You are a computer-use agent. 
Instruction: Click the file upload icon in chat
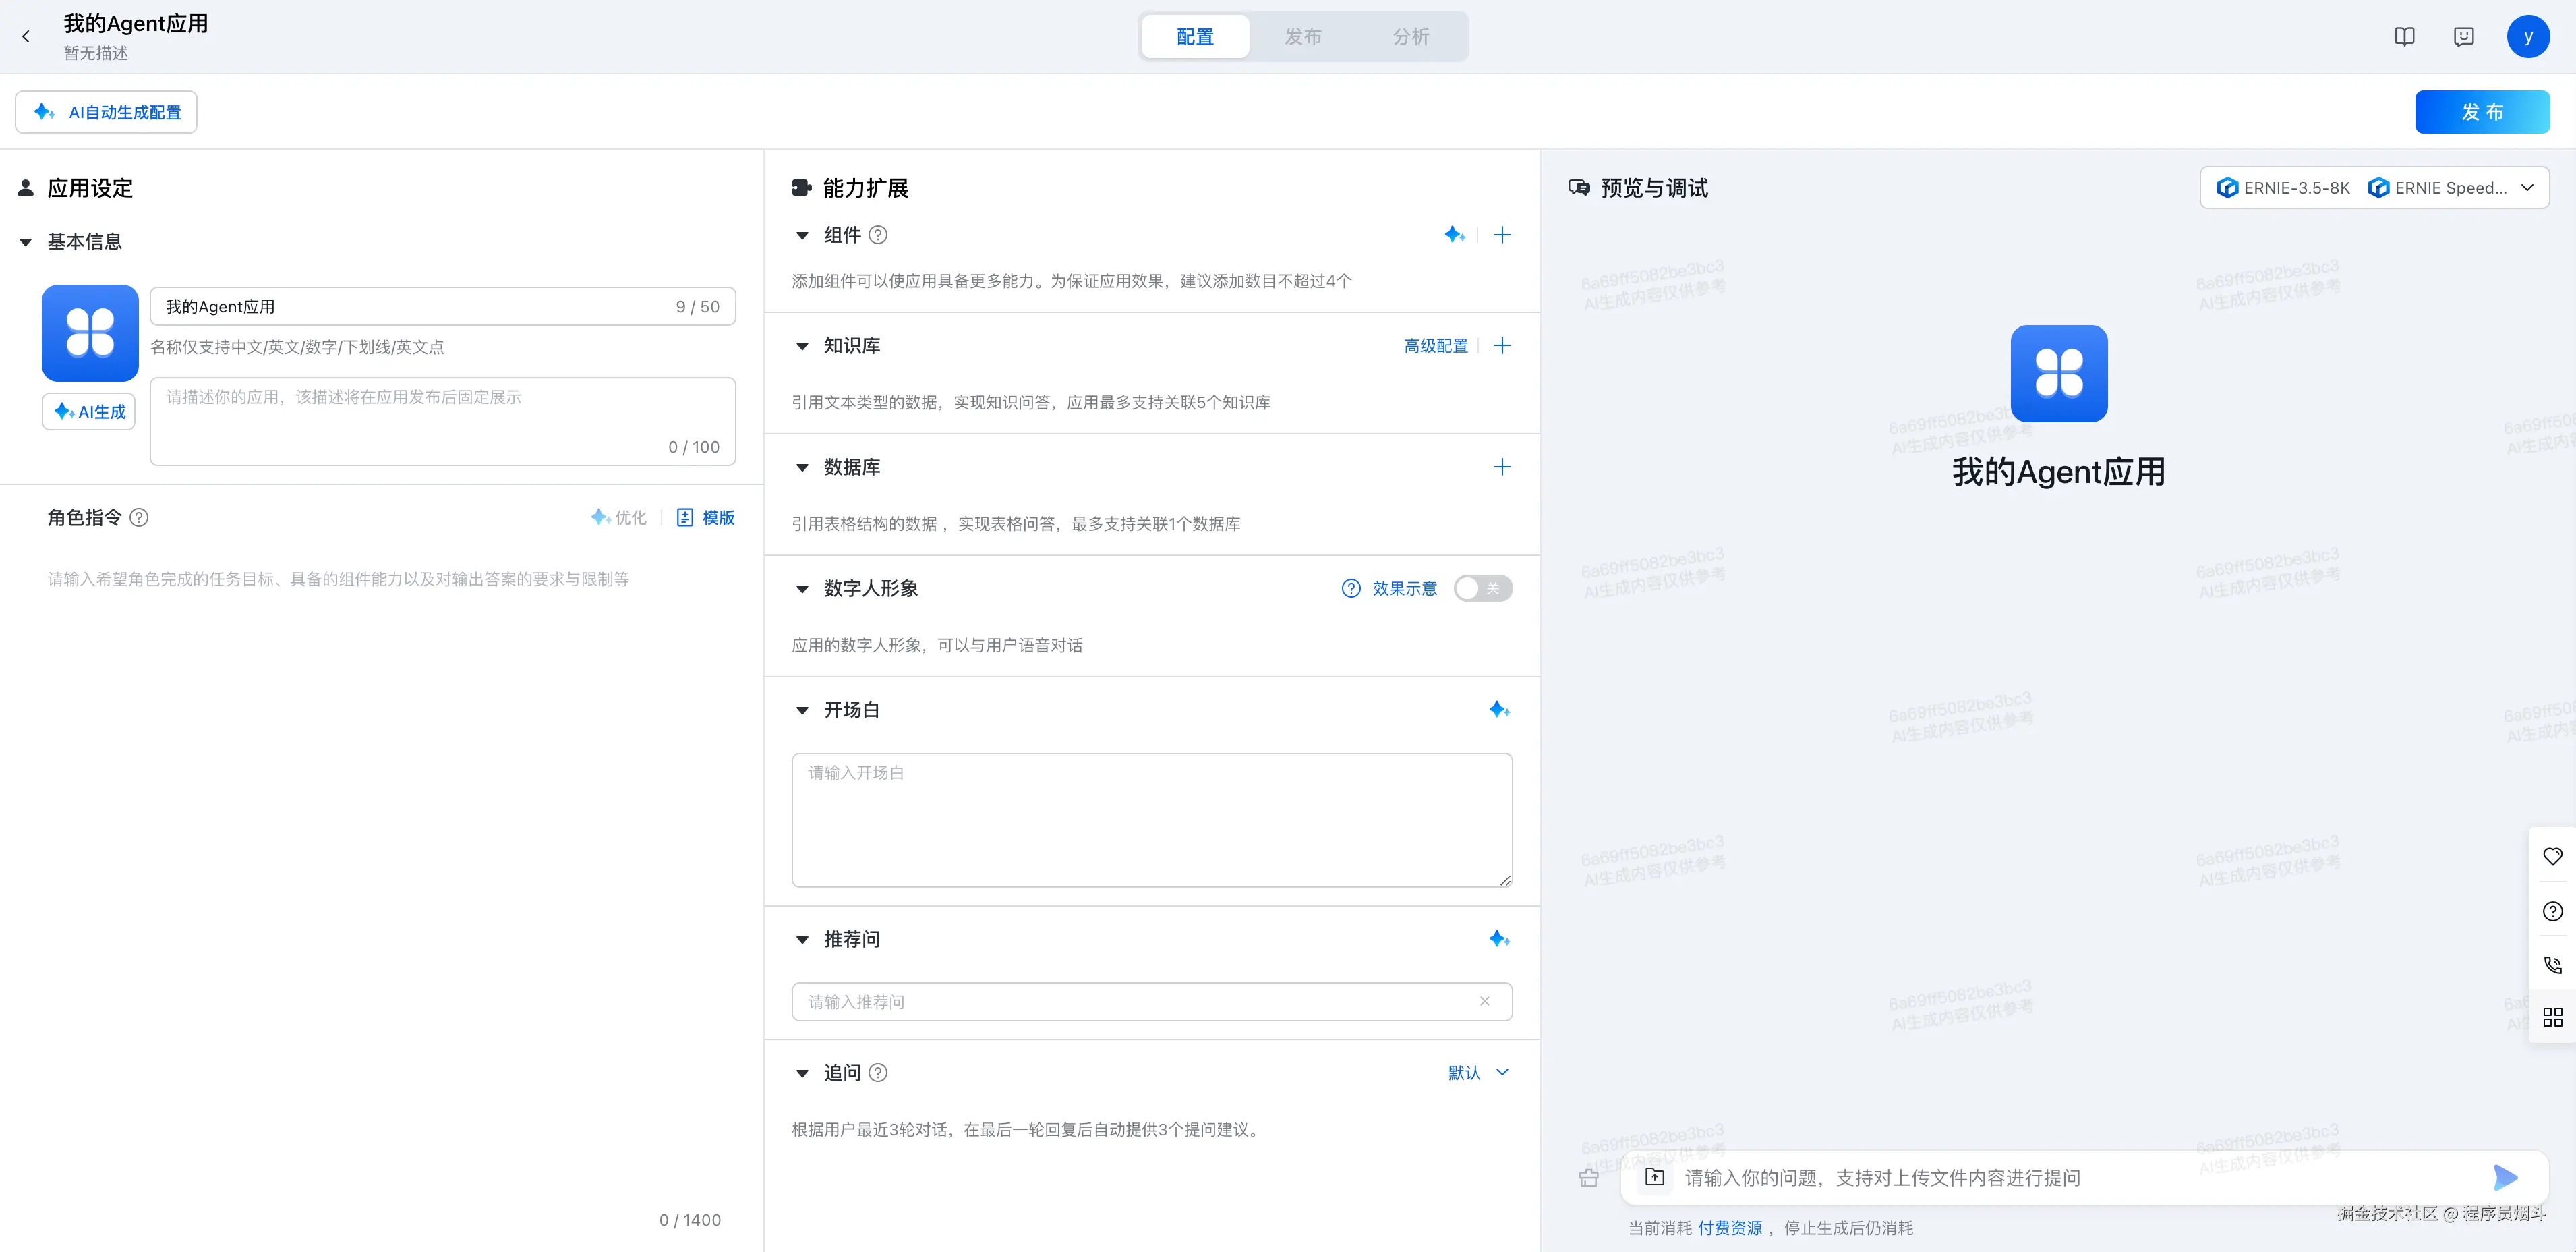pos(1655,1177)
